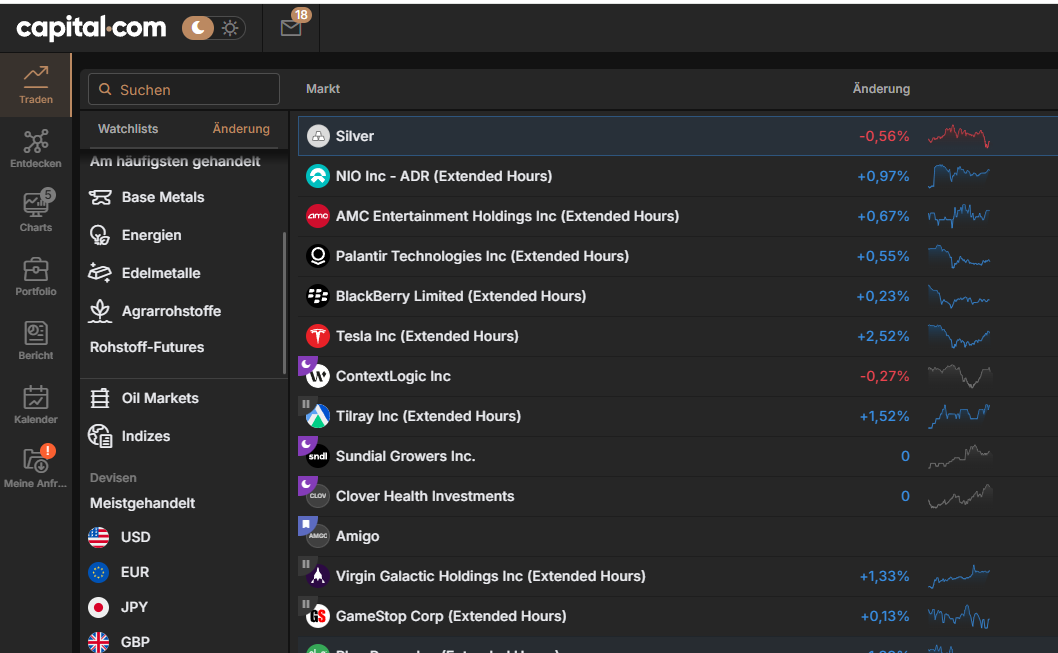Click the NIO logo icon
Viewport: 1058px width, 653px height.
[x=318, y=176]
